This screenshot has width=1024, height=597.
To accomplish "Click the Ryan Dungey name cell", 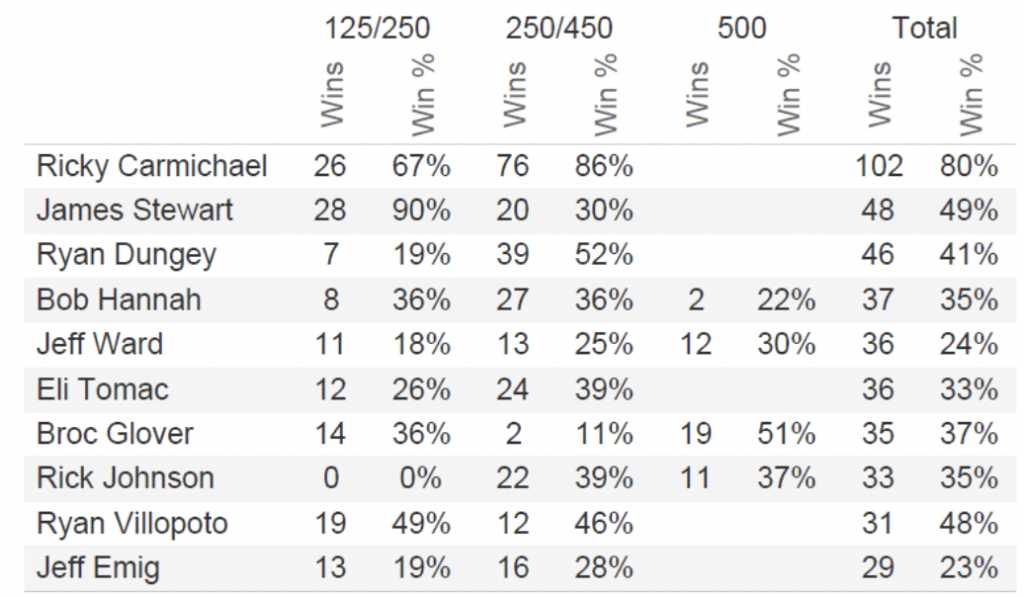I will pyautogui.click(x=126, y=255).
